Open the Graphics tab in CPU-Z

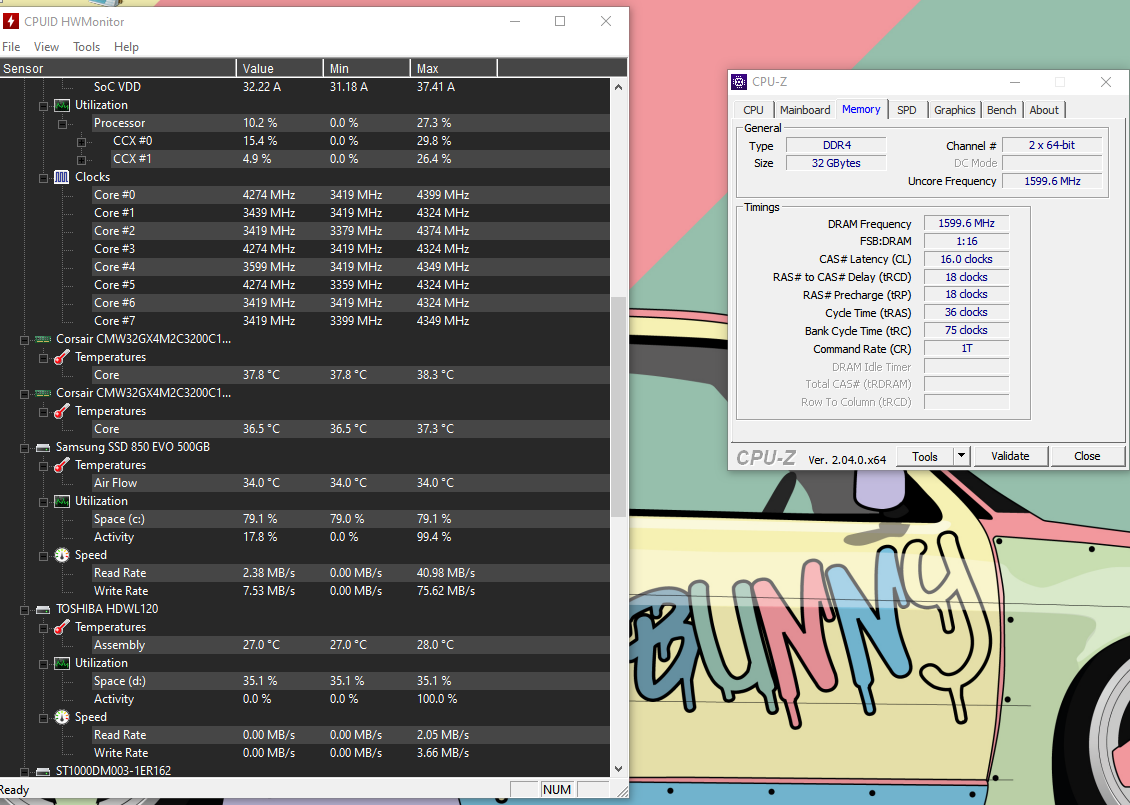click(954, 110)
